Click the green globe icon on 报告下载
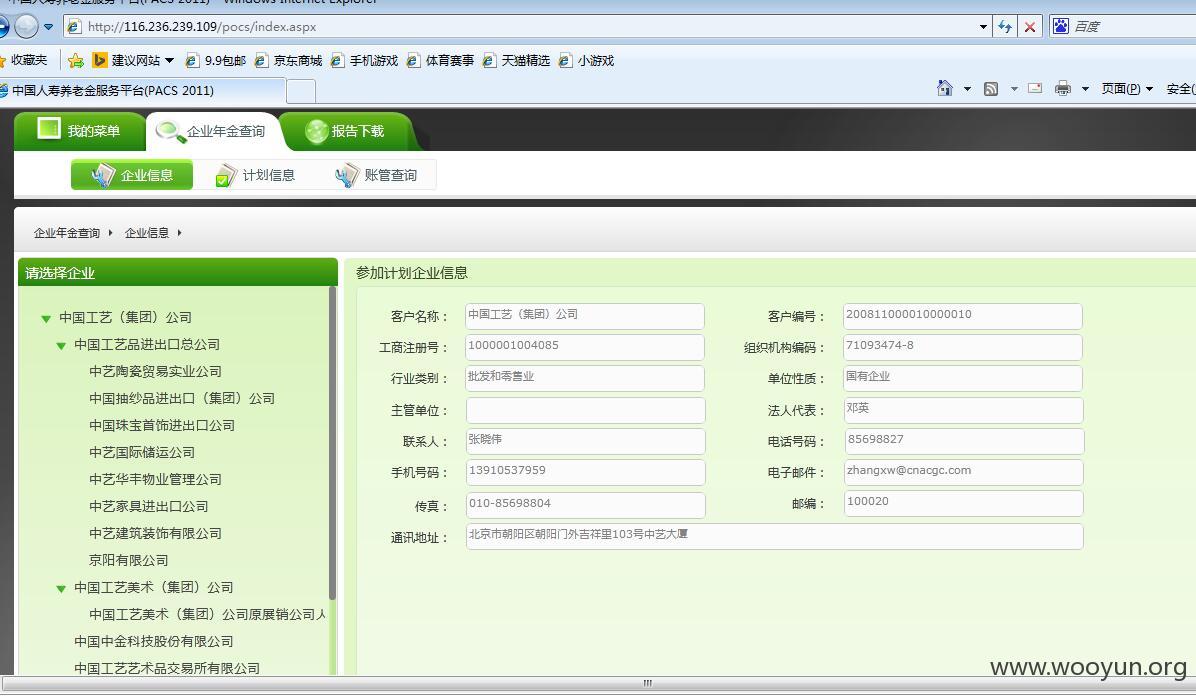This screenshot has width=1196, height=696. click(316, 131)
